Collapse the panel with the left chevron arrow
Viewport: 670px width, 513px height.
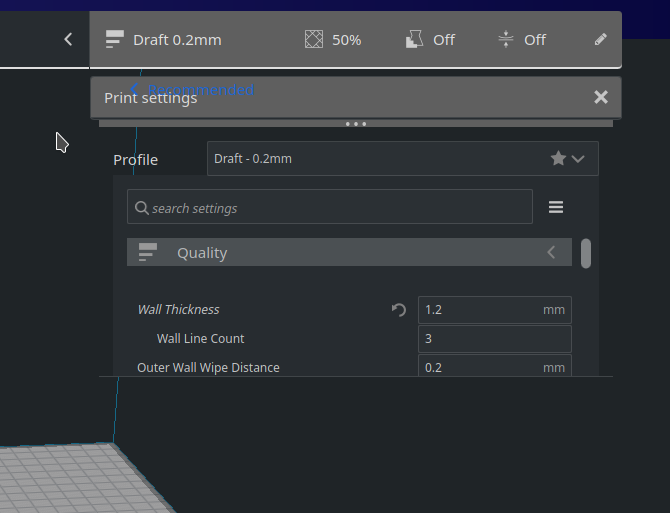click(68, 39)
